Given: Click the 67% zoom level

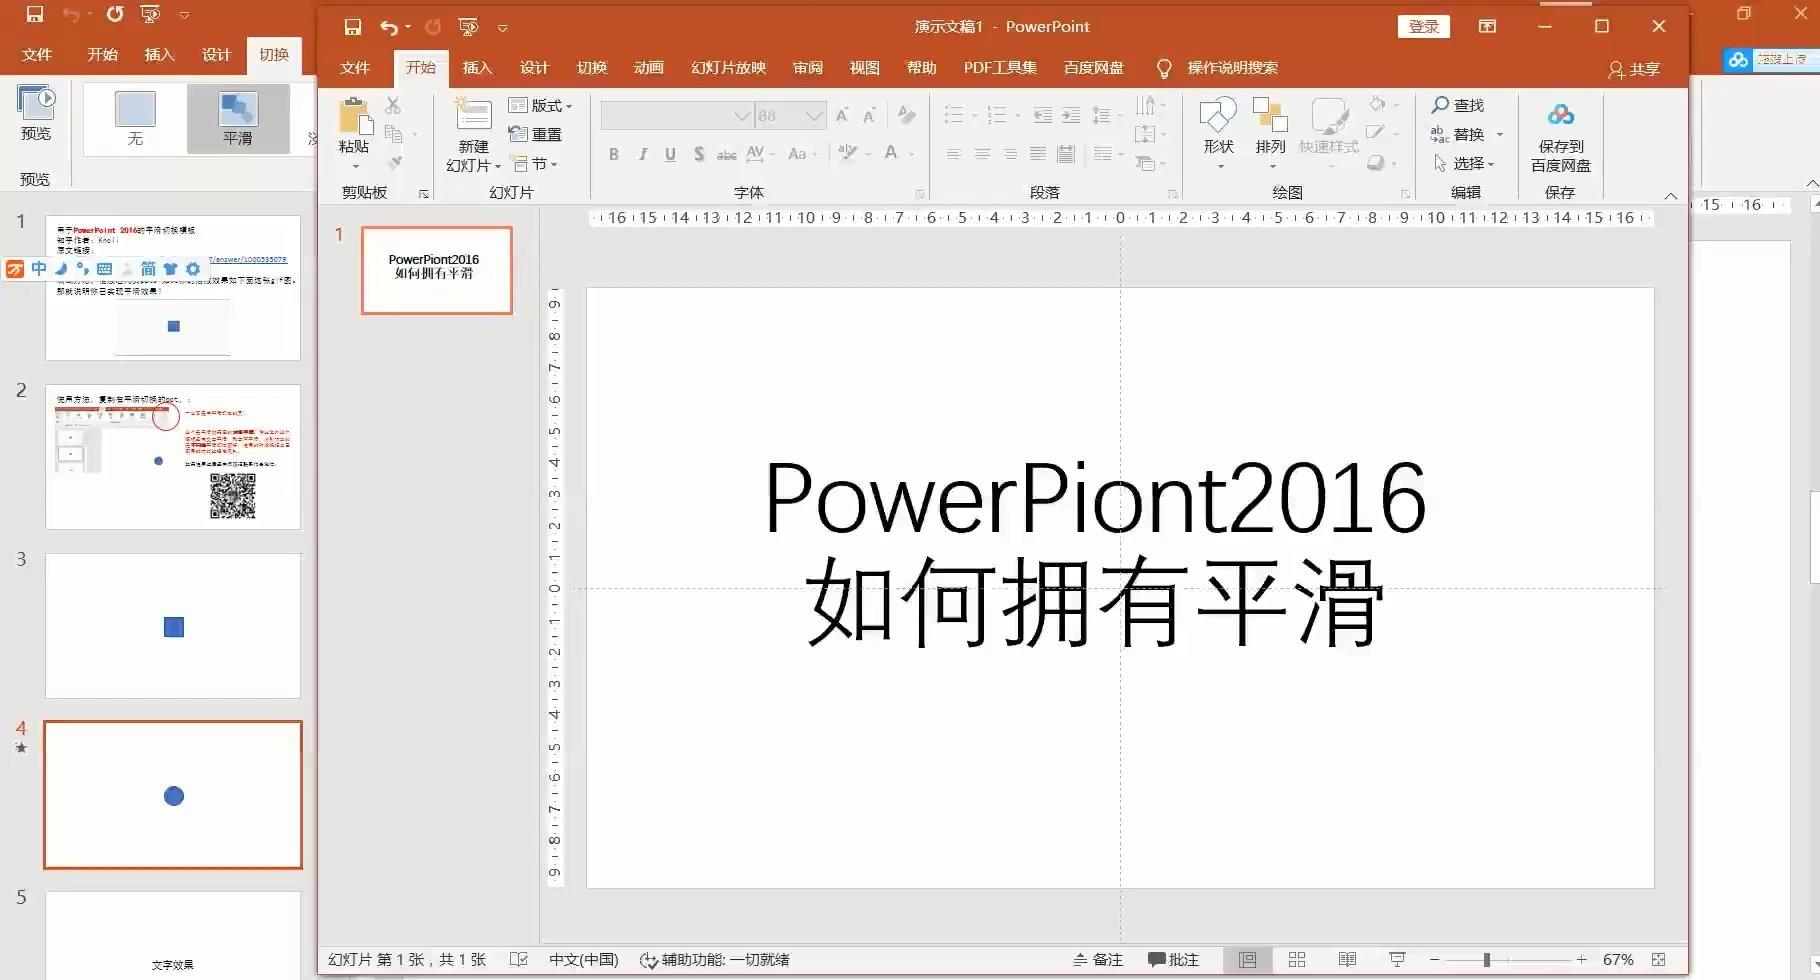Looking at the screenshot, I should (1618, 960).
